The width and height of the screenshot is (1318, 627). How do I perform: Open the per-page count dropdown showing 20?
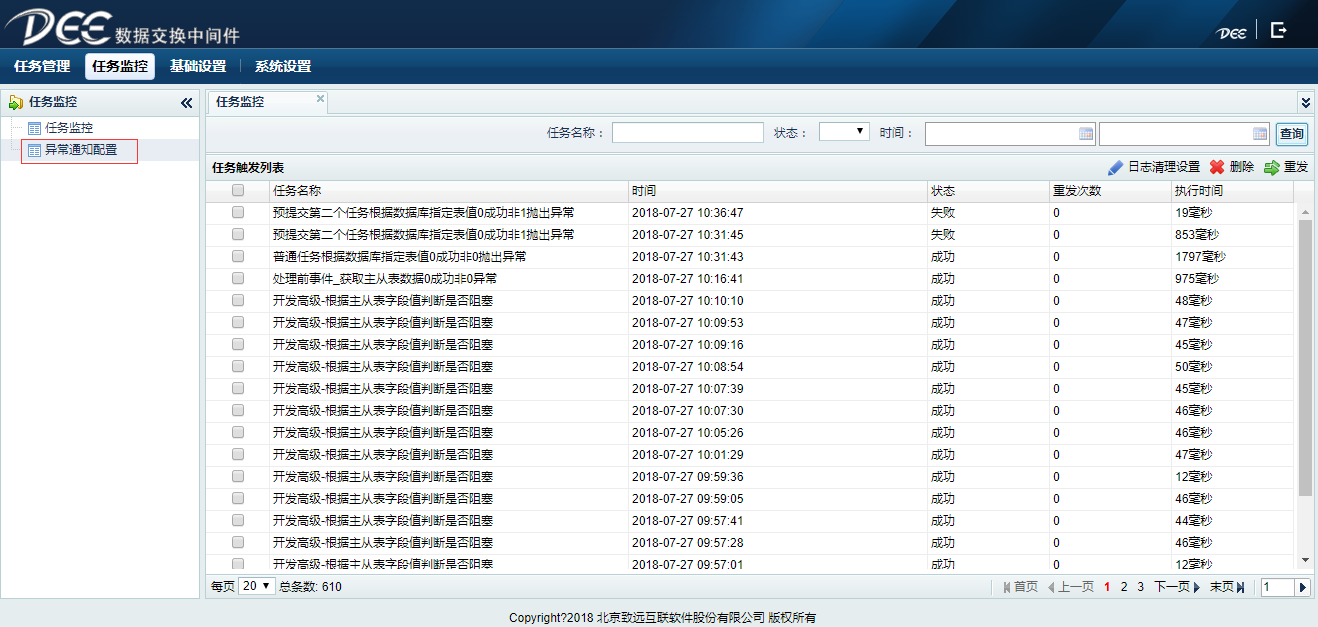tap(257, 587)
